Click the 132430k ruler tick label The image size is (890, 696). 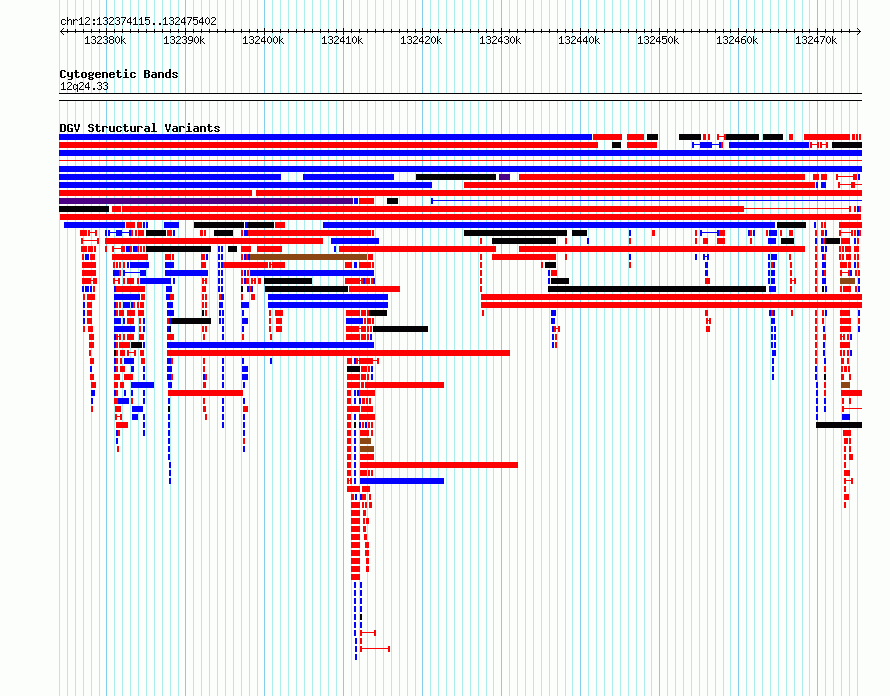(500, 40)
